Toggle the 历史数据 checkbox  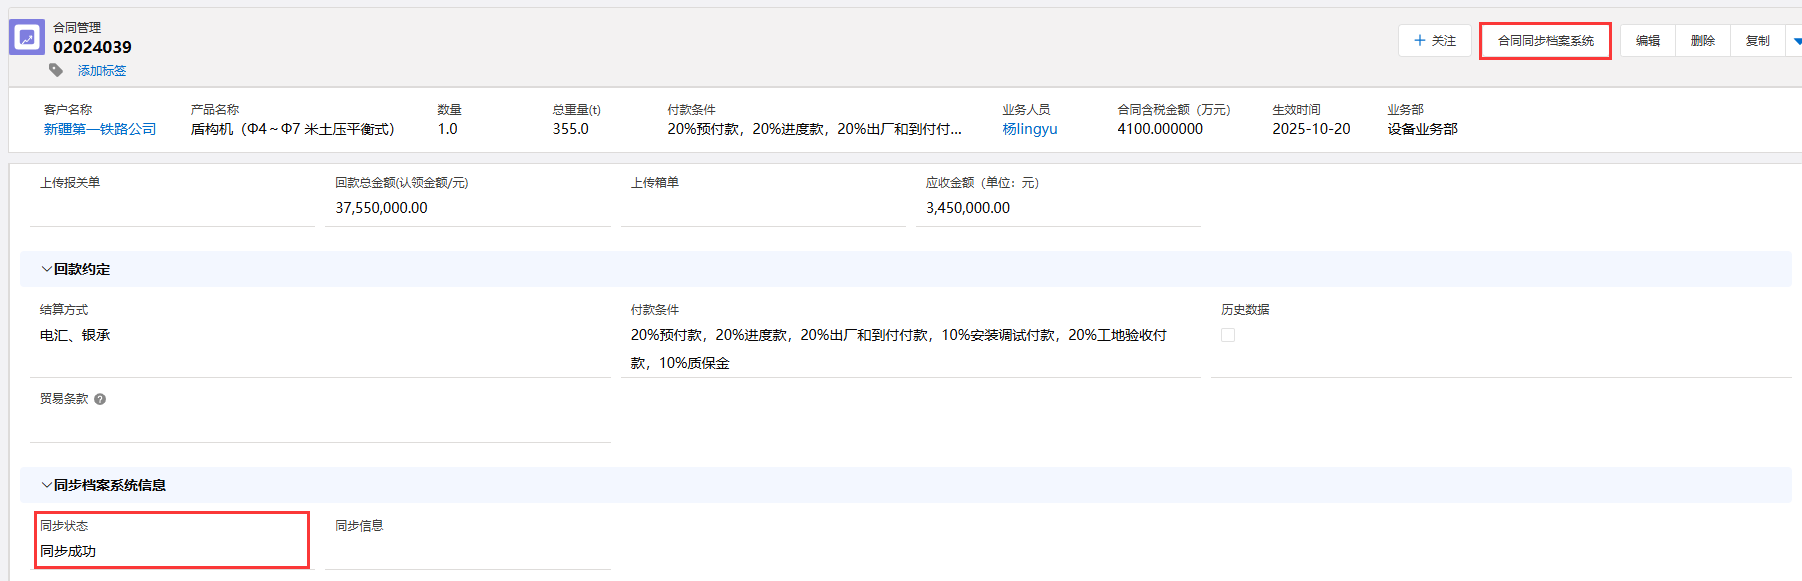(1228, 336)
